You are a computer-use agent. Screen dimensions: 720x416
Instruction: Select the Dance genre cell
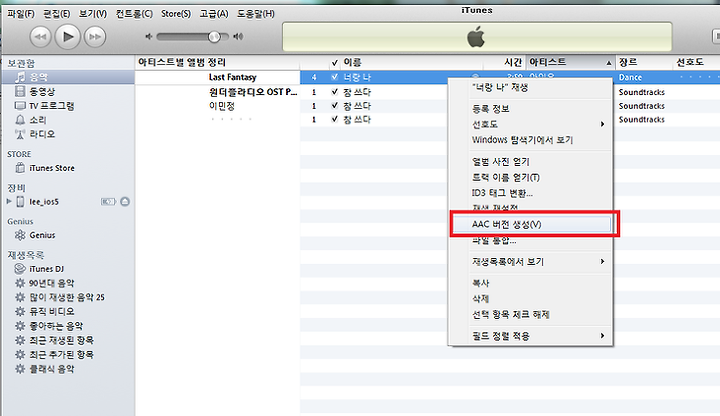coord(630,77)
